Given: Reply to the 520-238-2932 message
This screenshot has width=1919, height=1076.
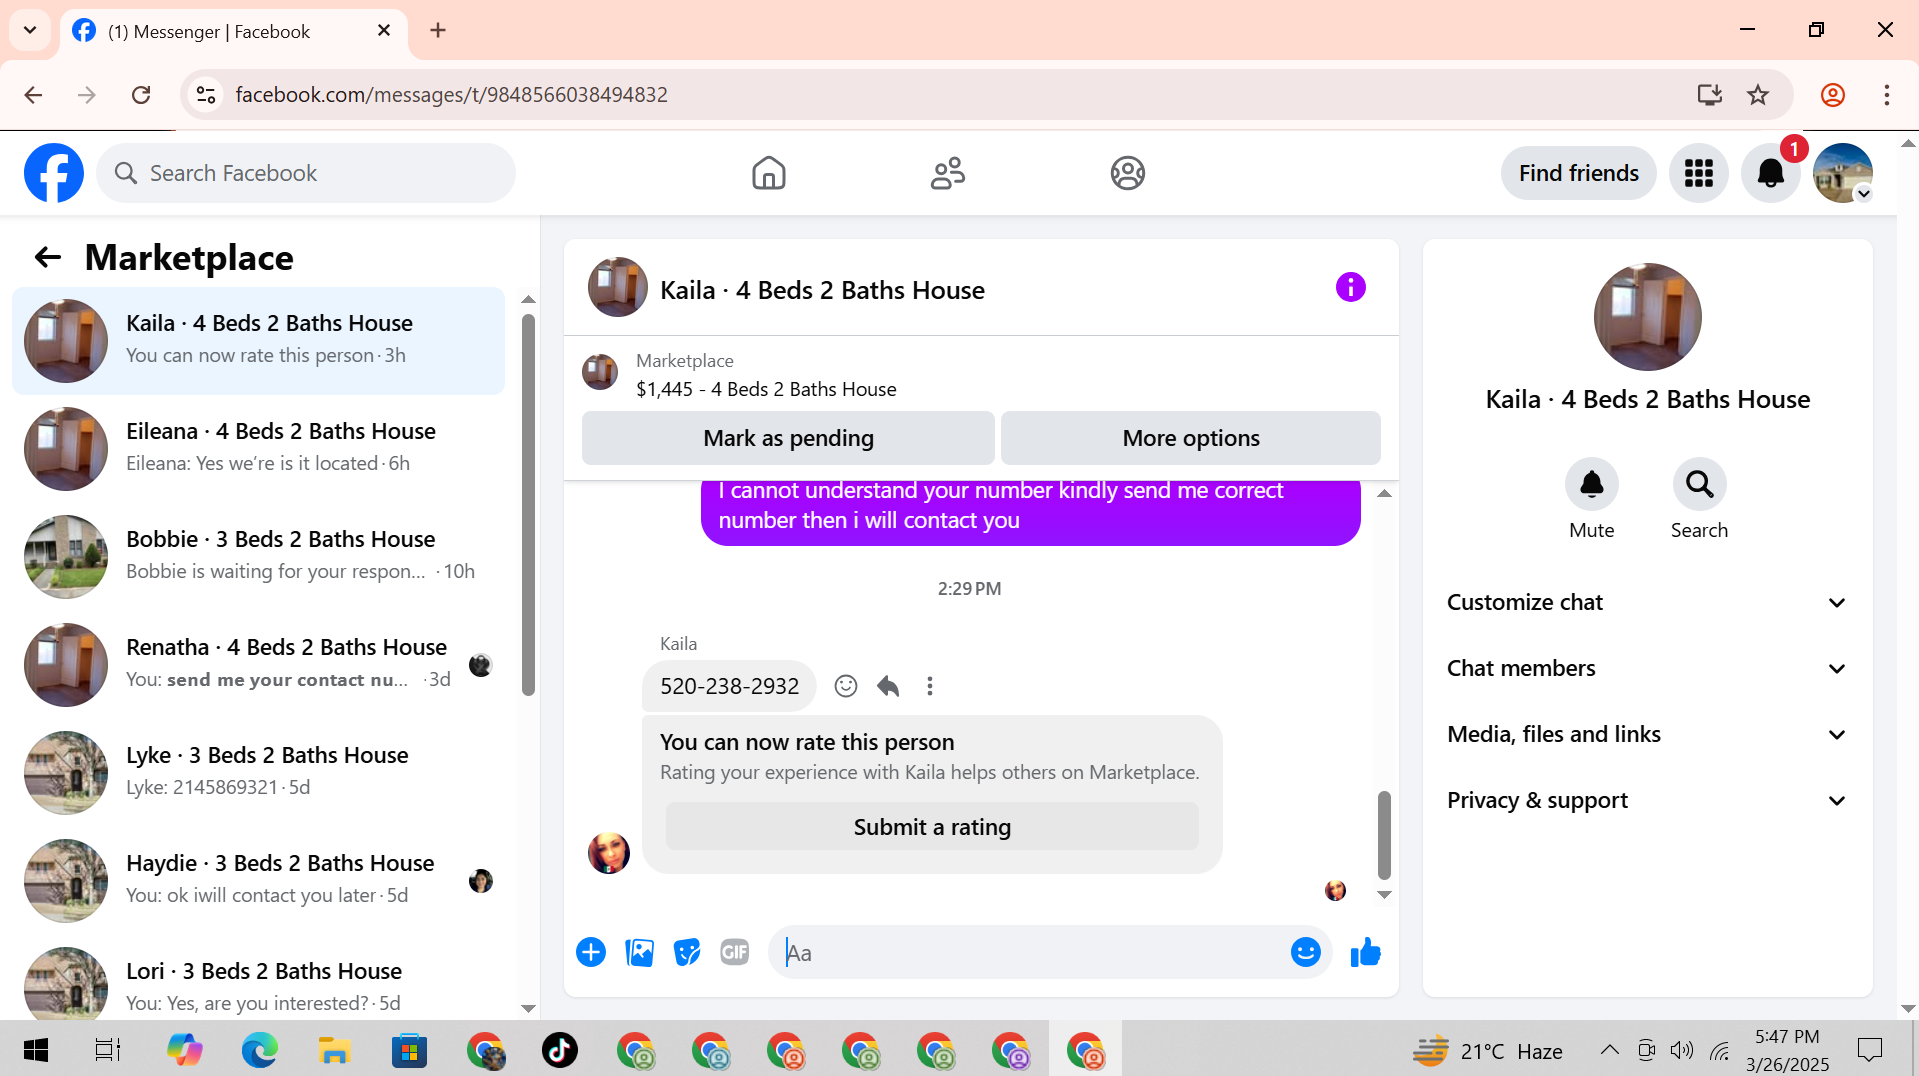Looking at the screenshot, I should click(x=888, y=686).
